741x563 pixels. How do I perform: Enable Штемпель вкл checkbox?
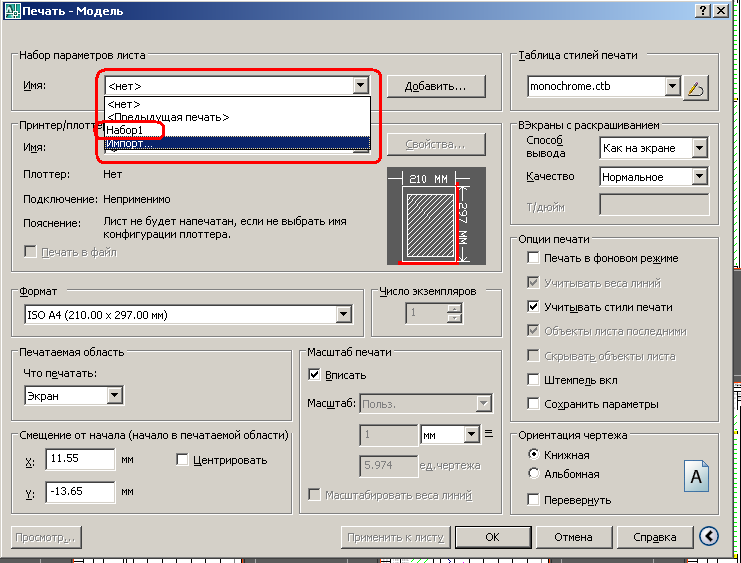(533, 379)
